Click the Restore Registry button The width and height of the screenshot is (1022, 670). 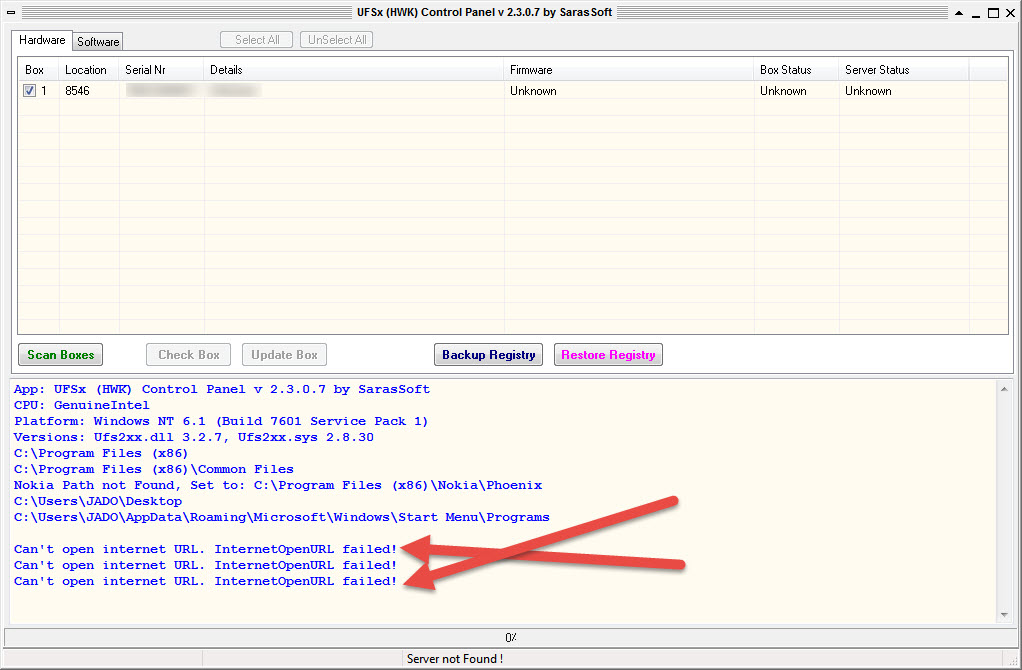click(608, 355)
